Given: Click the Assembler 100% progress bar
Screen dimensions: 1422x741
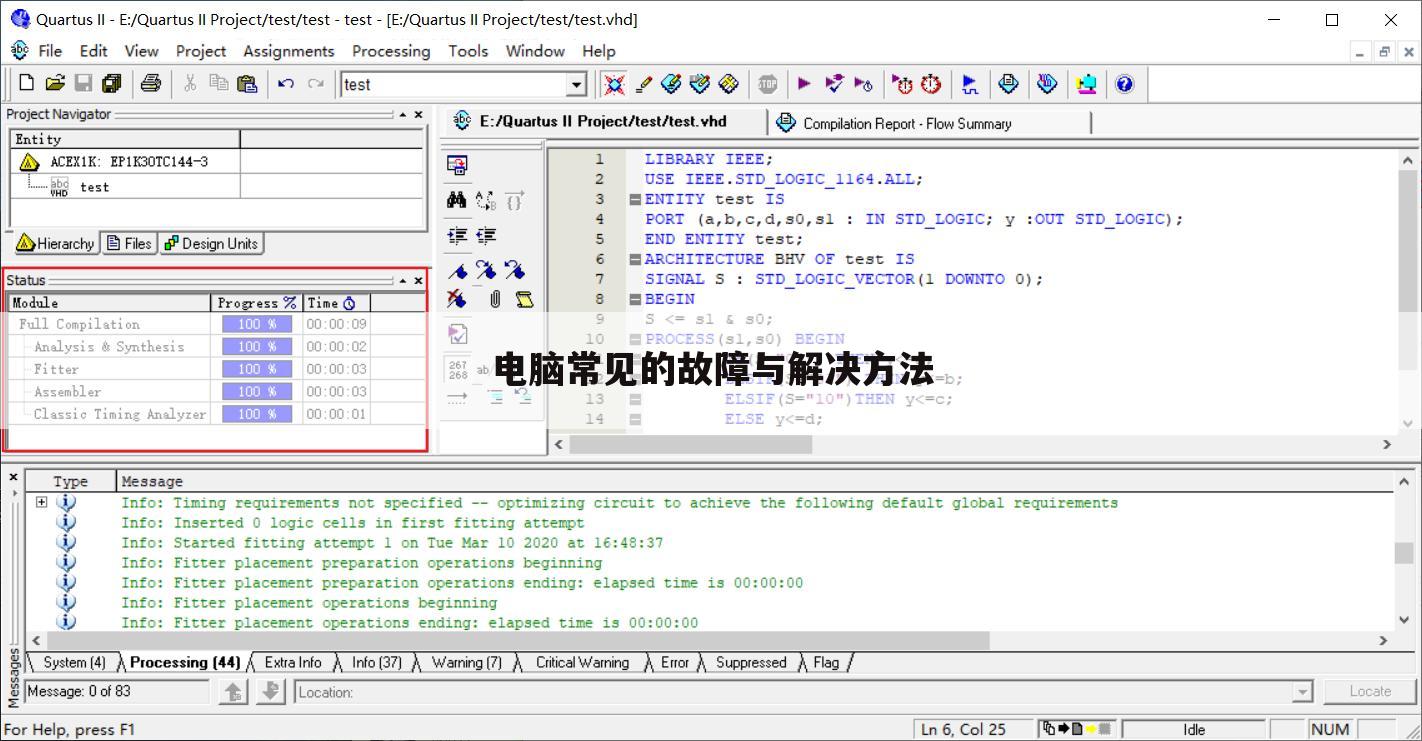Looking at the screenshot, I should pyautogui.click(x=257, y=392).
